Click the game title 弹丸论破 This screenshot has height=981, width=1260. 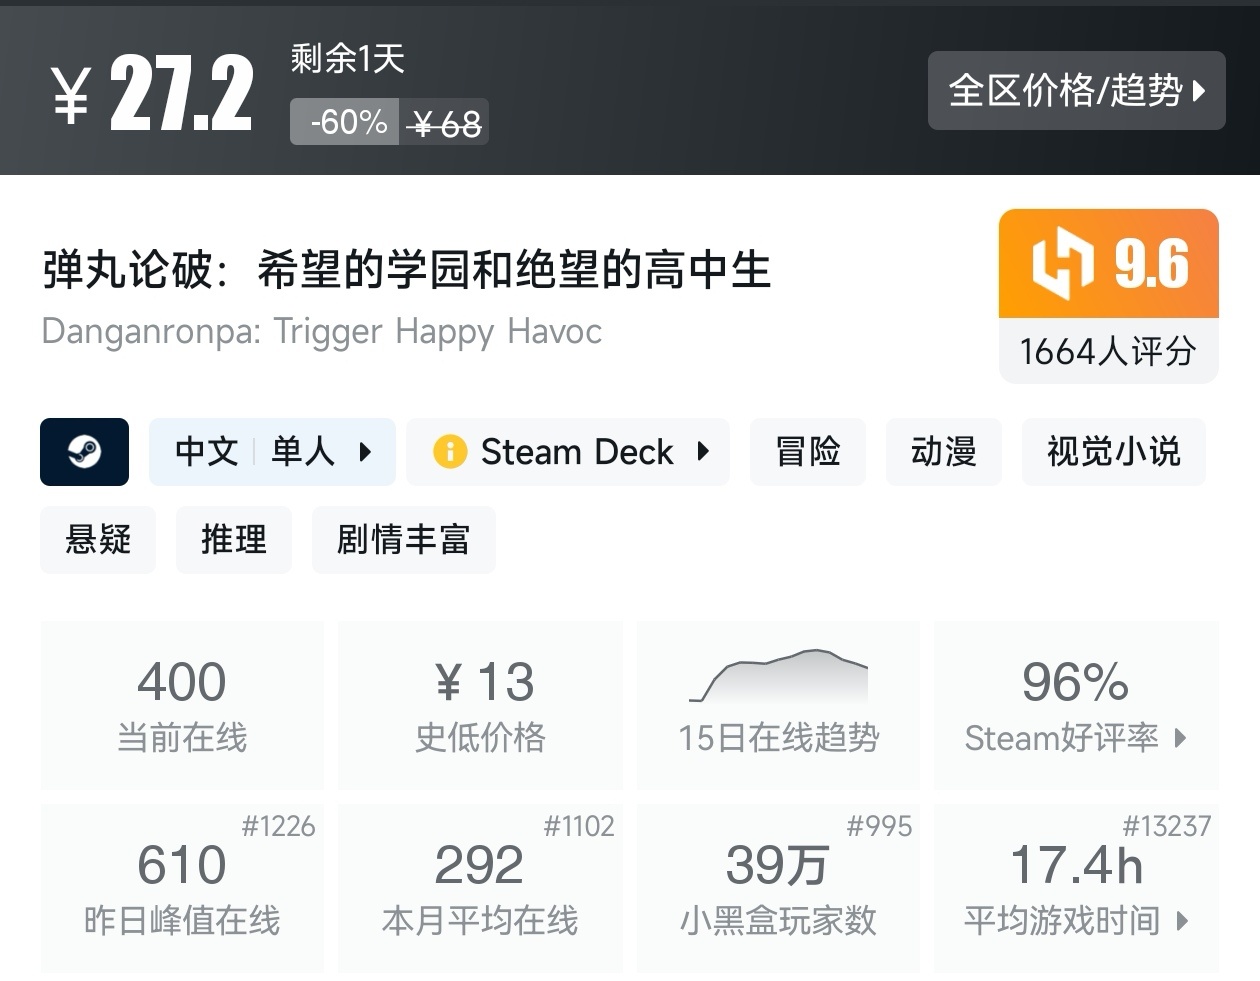(406, 270)
